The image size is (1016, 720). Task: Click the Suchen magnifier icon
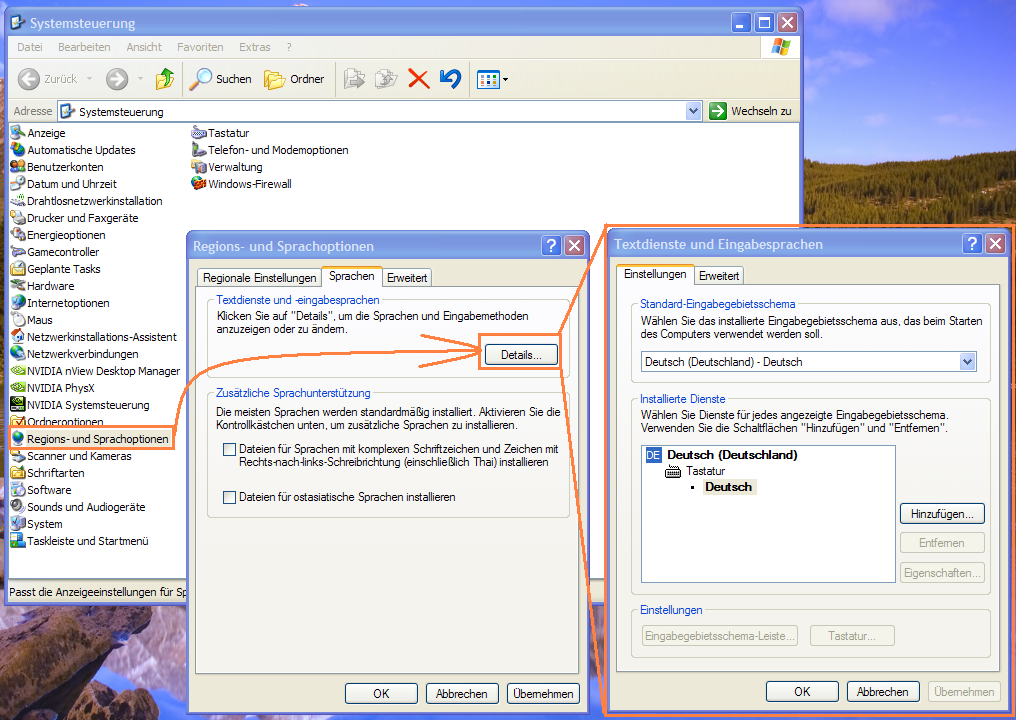(203, 79)
